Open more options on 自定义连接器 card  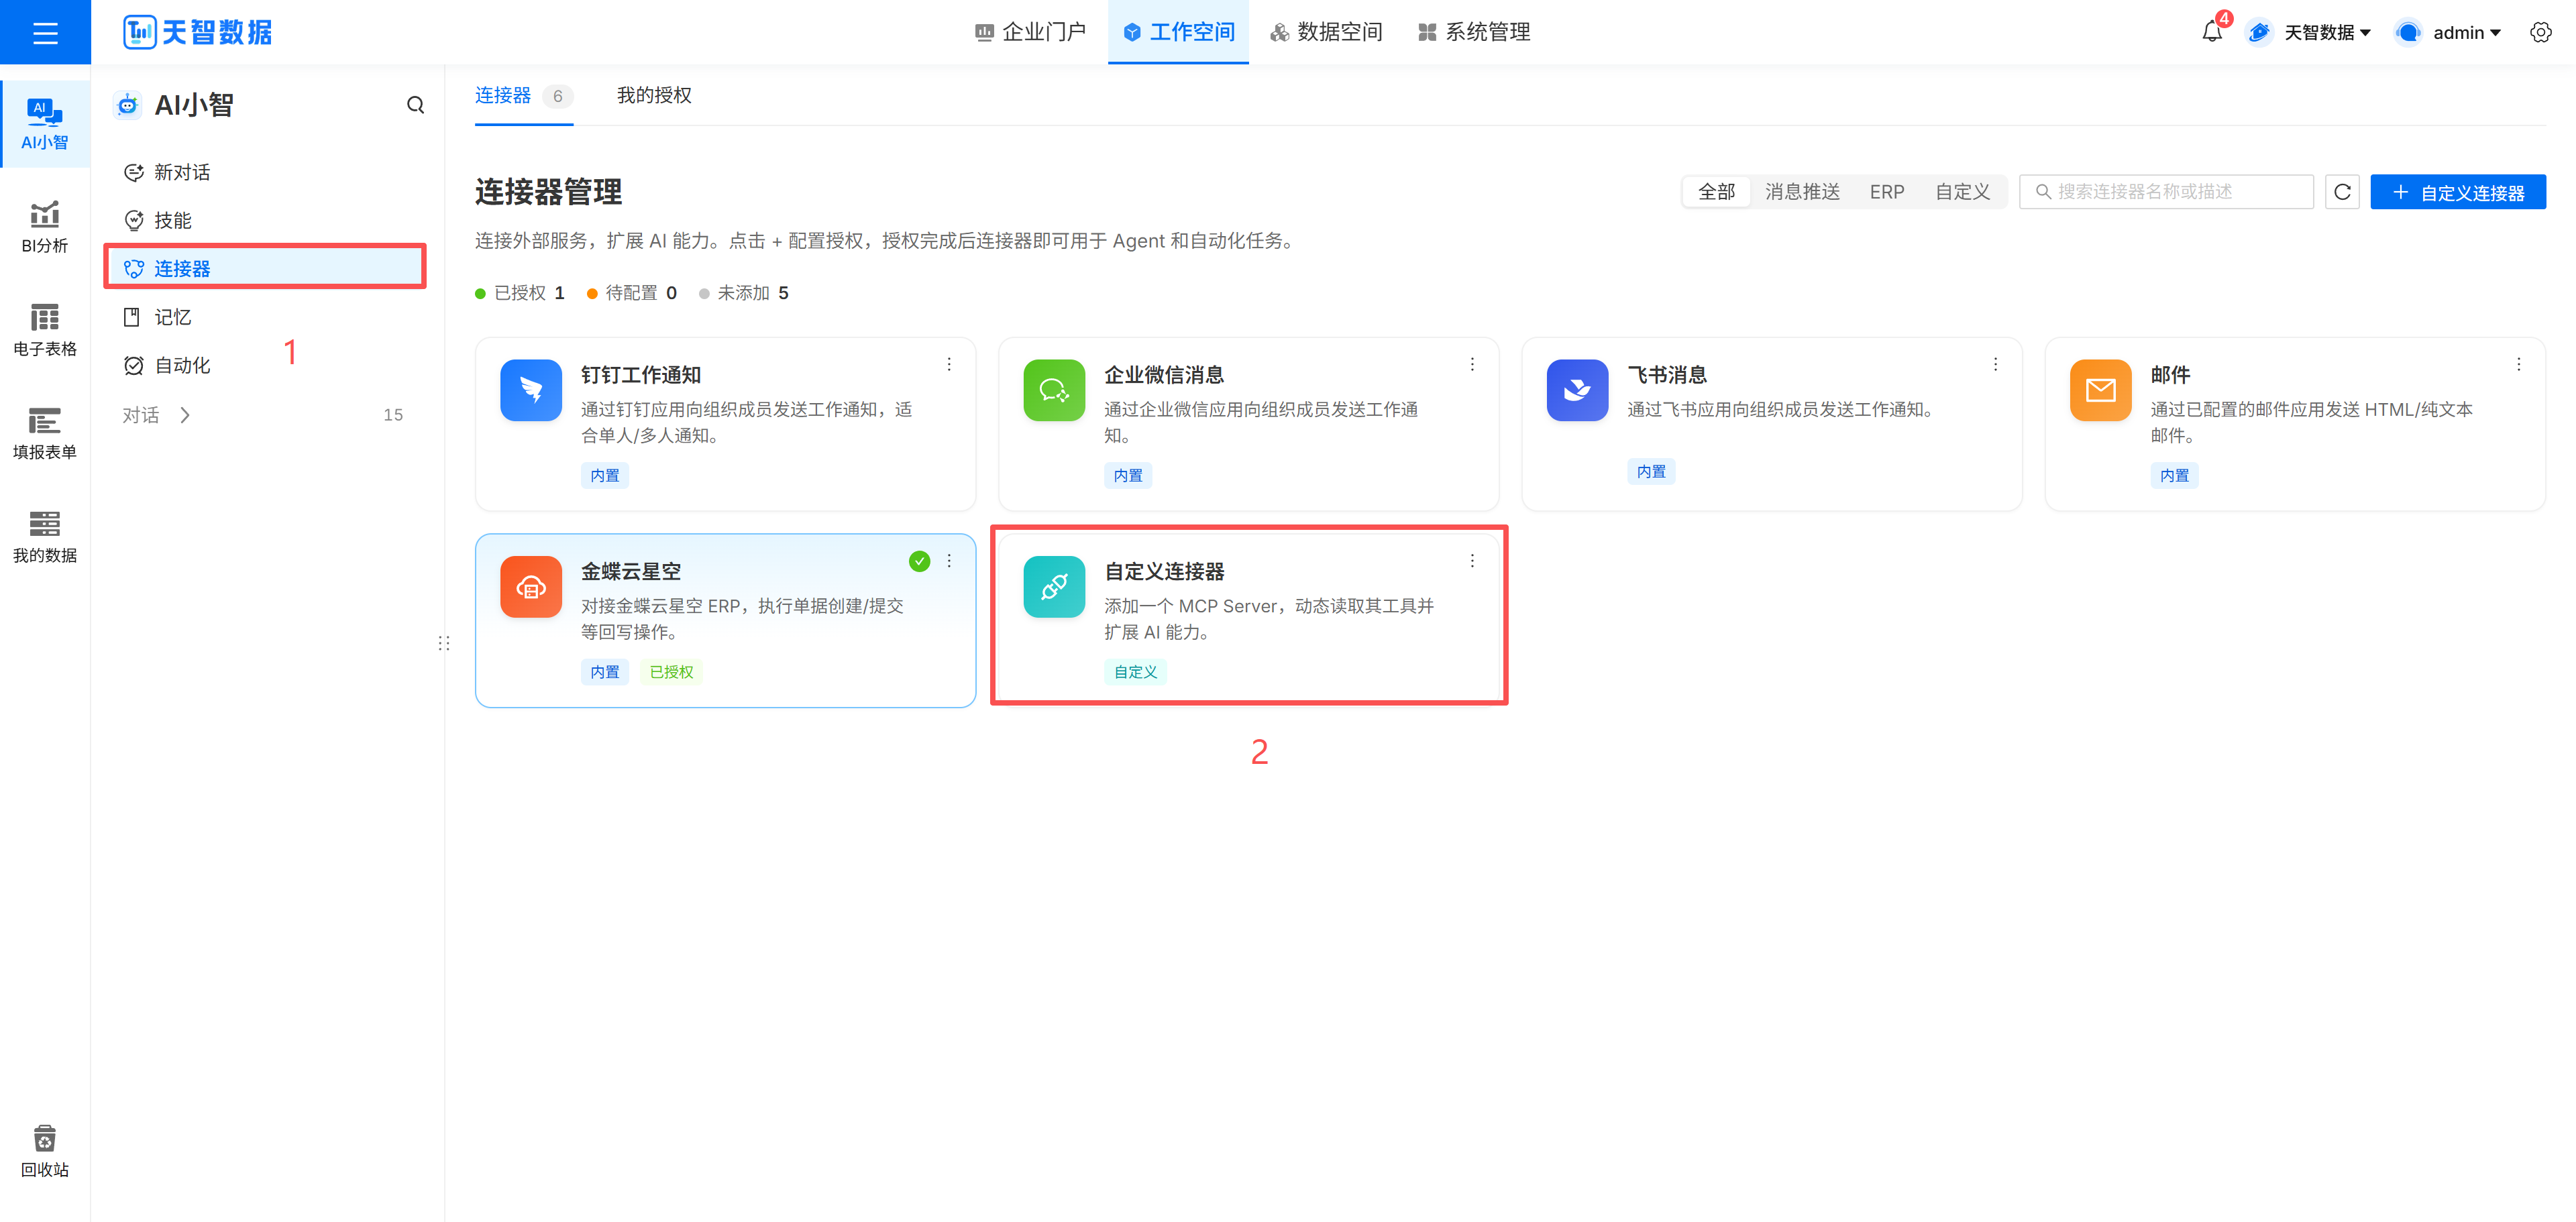click(1472, 561)
